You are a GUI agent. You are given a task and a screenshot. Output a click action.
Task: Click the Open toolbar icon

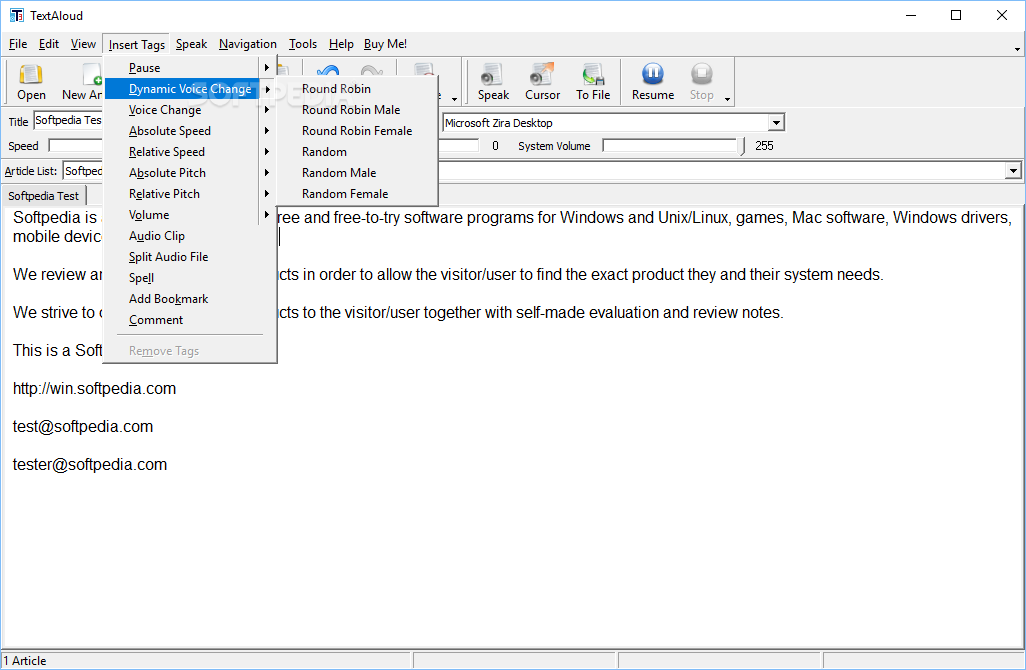click(31, 82)
